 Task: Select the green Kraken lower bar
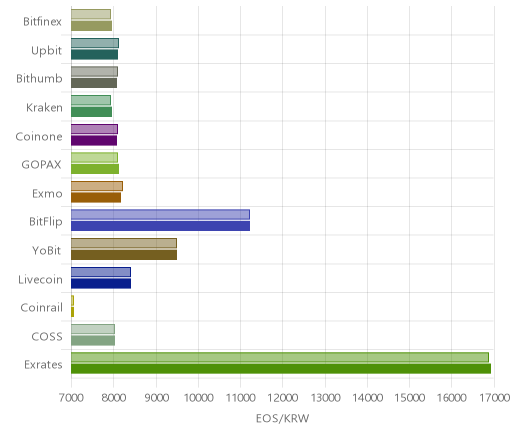click(x=91, y=112)
